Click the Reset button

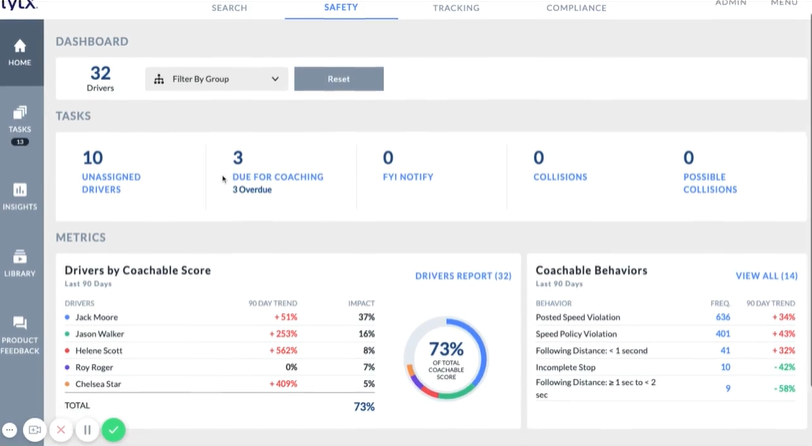pos(339,79)
